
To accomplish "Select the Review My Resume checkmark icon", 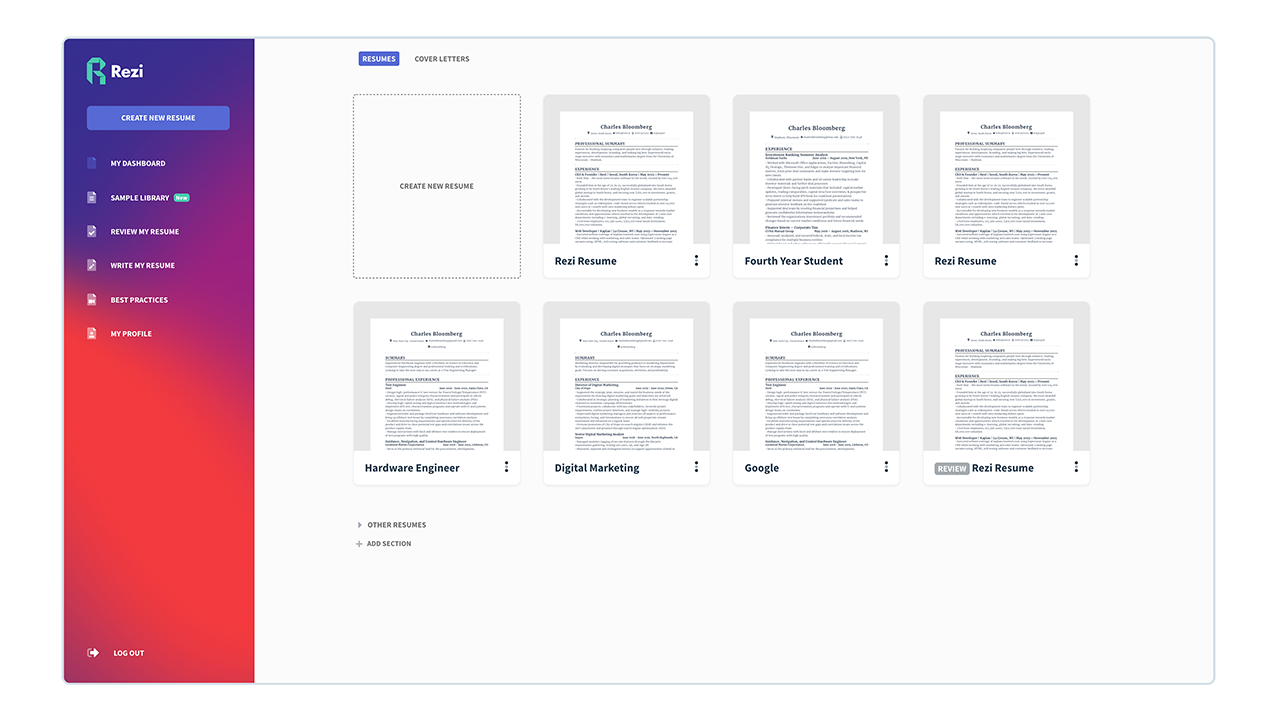I will [x=92, y=232].
